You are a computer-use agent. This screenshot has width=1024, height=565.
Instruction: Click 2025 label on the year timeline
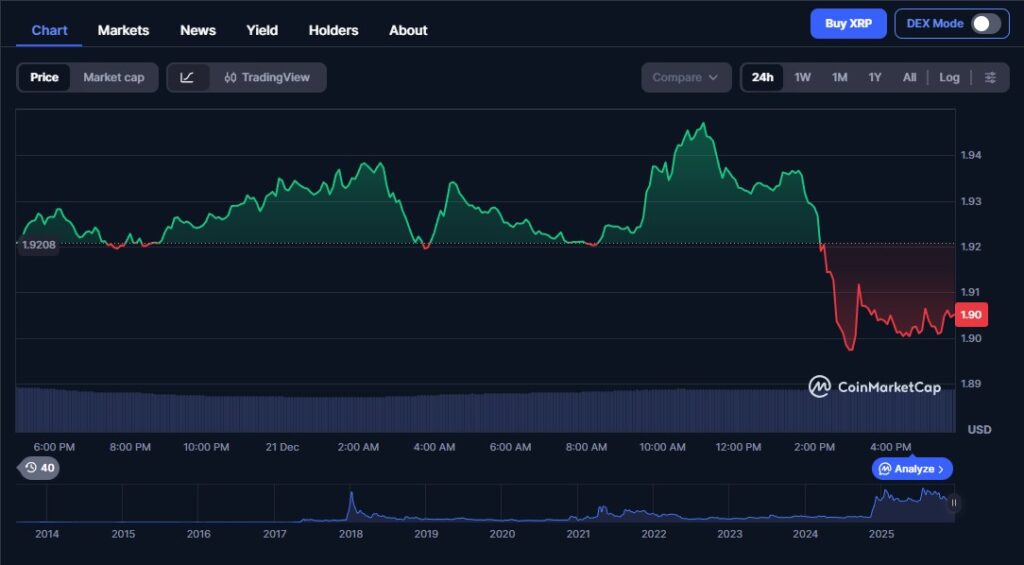(x=881, y=534)
